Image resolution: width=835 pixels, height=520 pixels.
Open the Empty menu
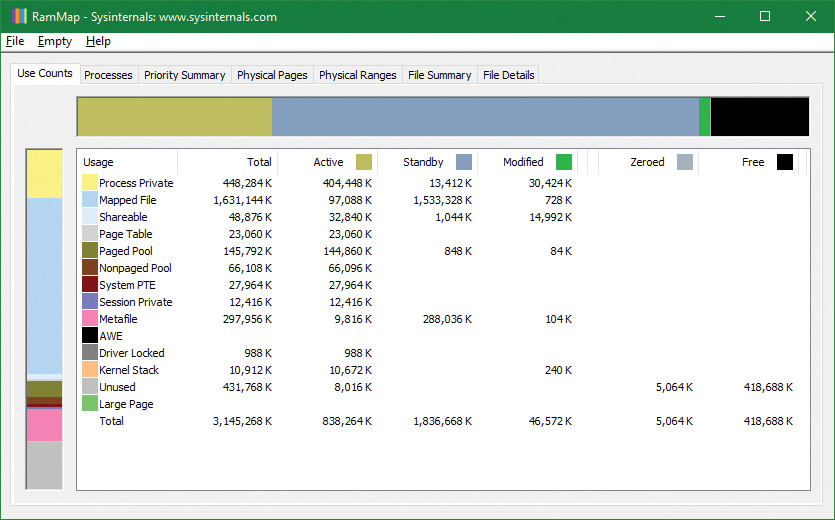coord(55,41)
